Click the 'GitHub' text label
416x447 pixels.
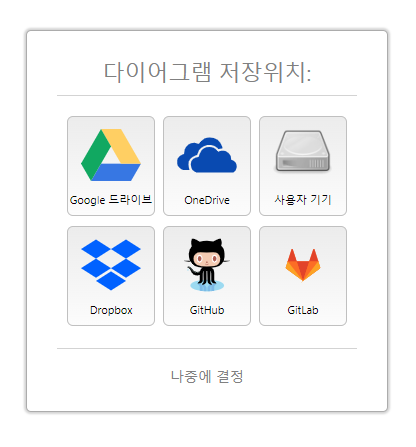coord(207,310)
